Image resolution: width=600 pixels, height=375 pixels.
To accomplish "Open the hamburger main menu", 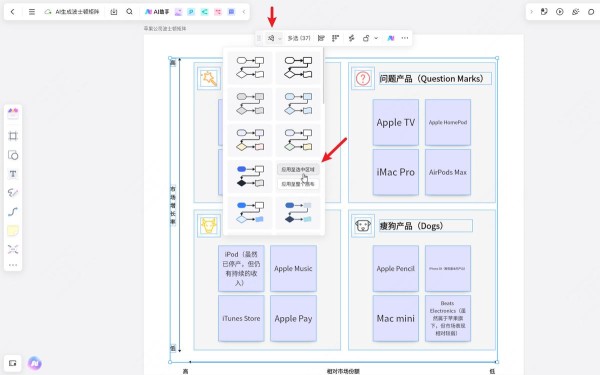I will [32, 12].
